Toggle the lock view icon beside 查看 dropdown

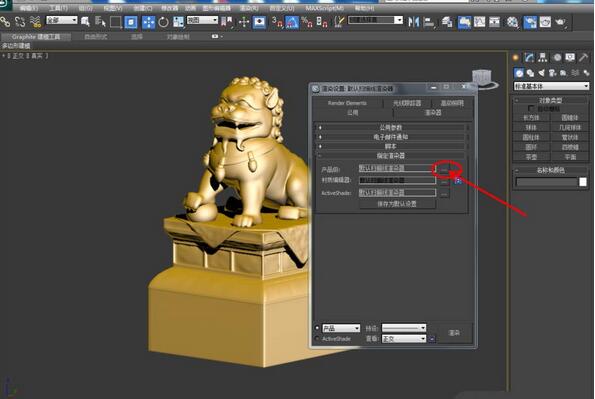point(432,339)
